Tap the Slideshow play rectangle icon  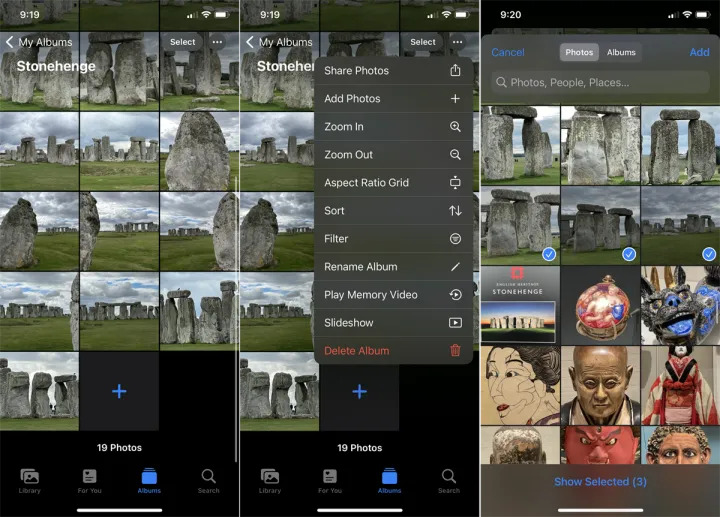coord(455,323)
